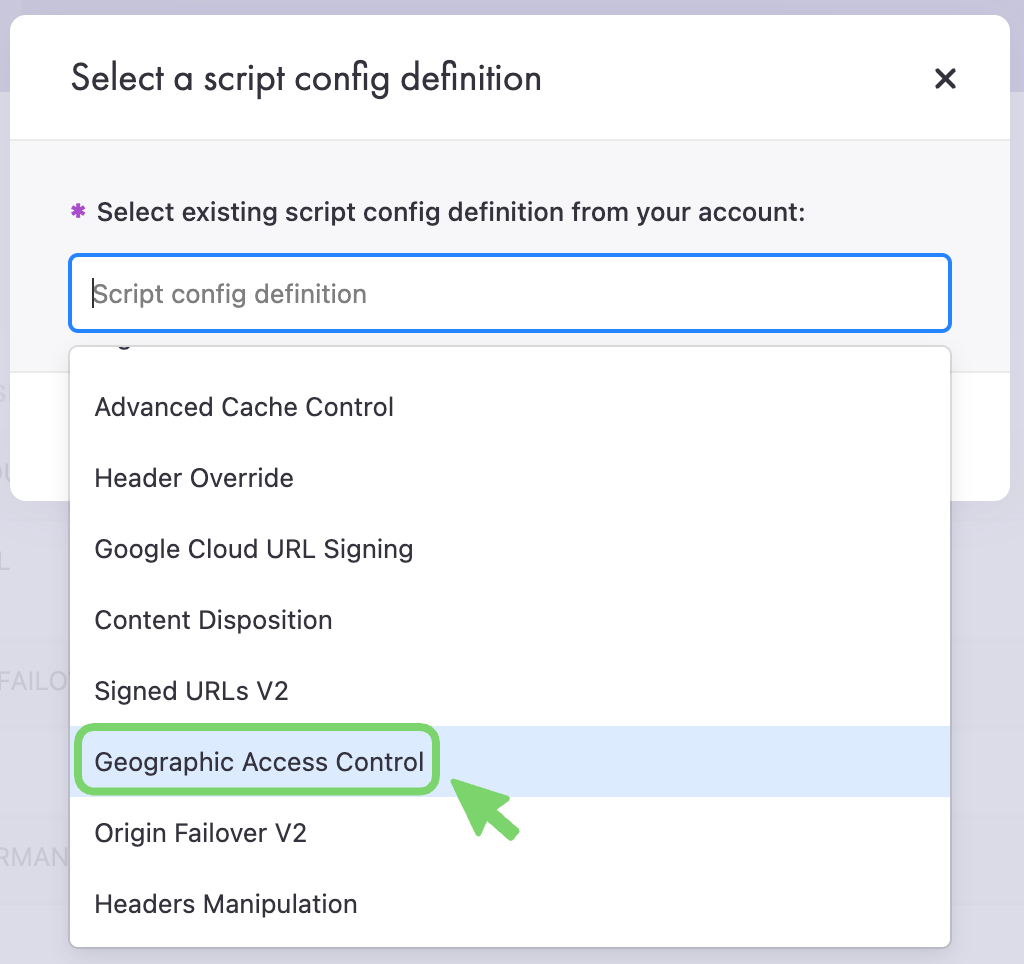Select Geographic Access Control option
Screen dimensions: 1024x964
[259, 762]
